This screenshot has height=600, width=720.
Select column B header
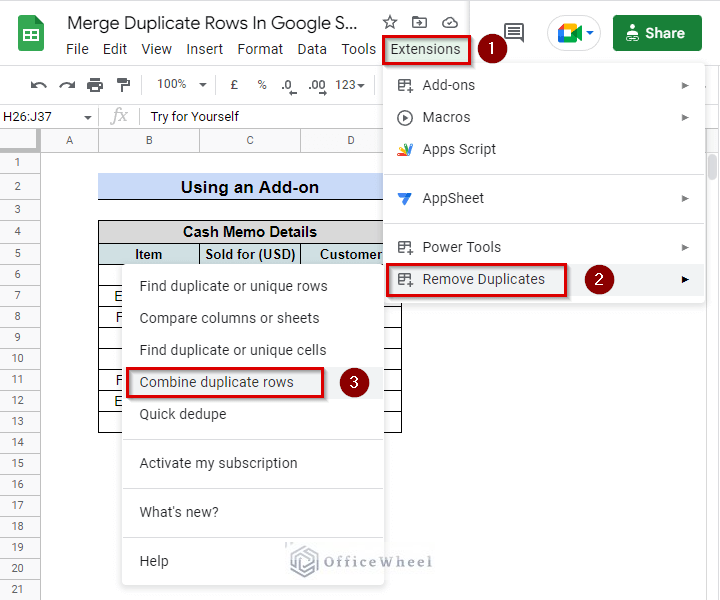tap(149, 140)
